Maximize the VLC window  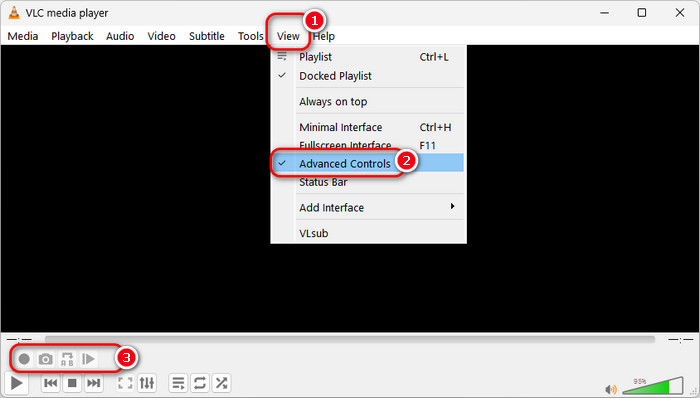click(642, 13)
